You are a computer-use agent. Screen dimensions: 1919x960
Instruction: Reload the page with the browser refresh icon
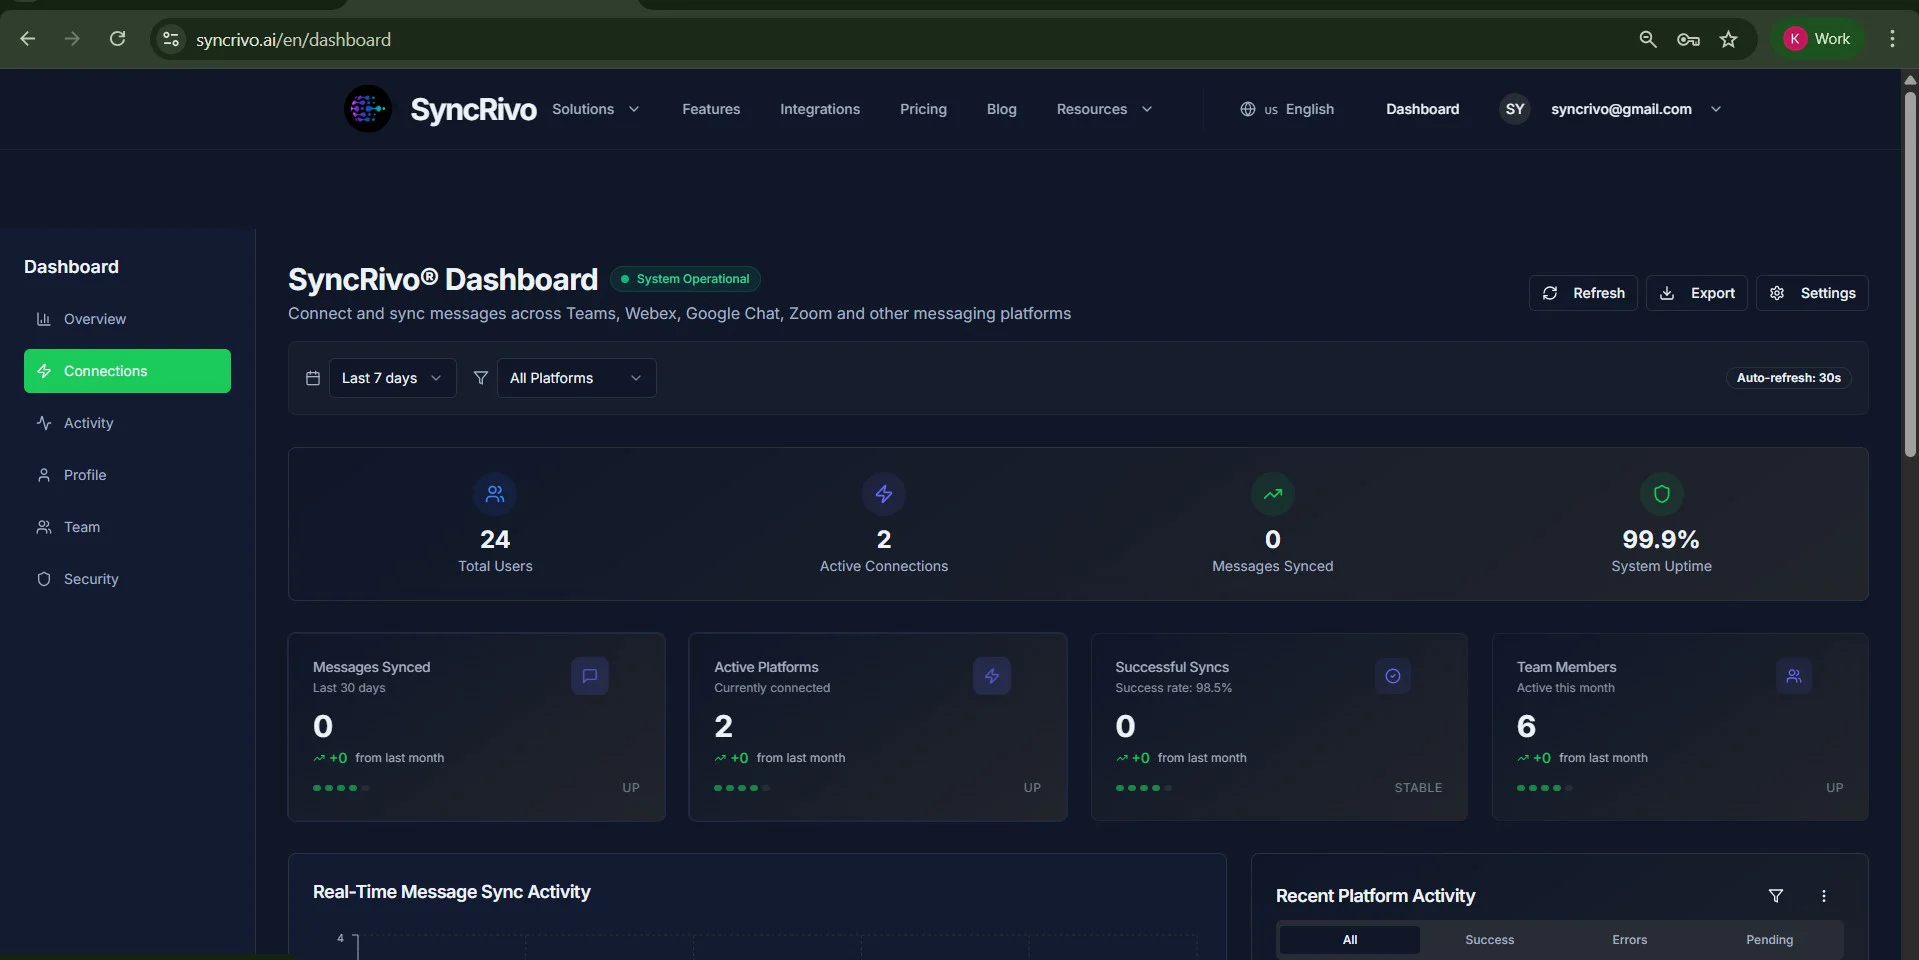pyautogui.click(x=117, y=39)
